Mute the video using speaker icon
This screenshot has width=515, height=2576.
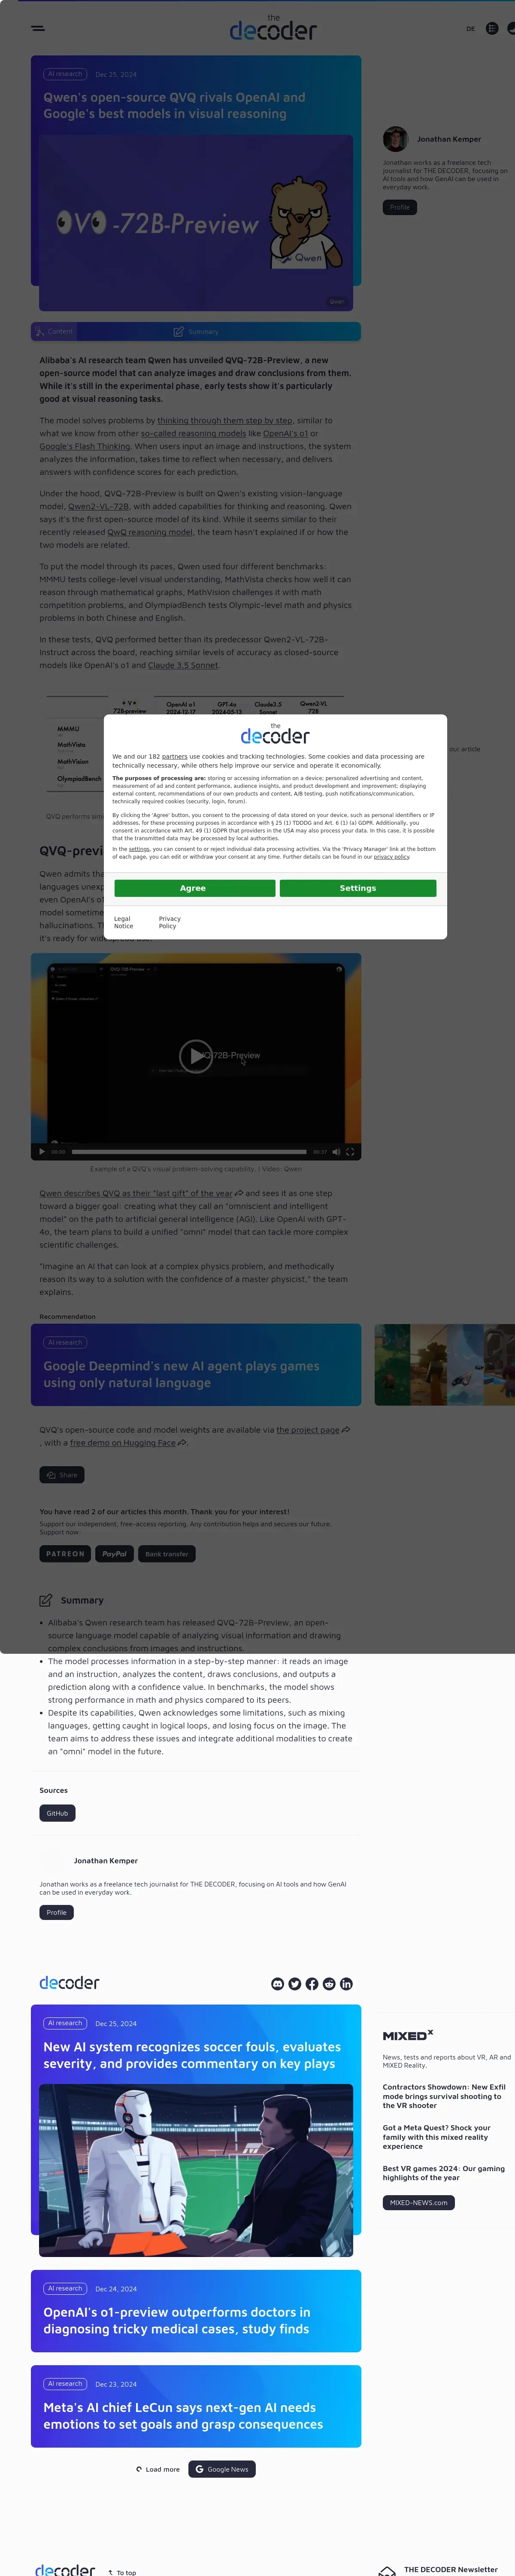coord(336,1152)
